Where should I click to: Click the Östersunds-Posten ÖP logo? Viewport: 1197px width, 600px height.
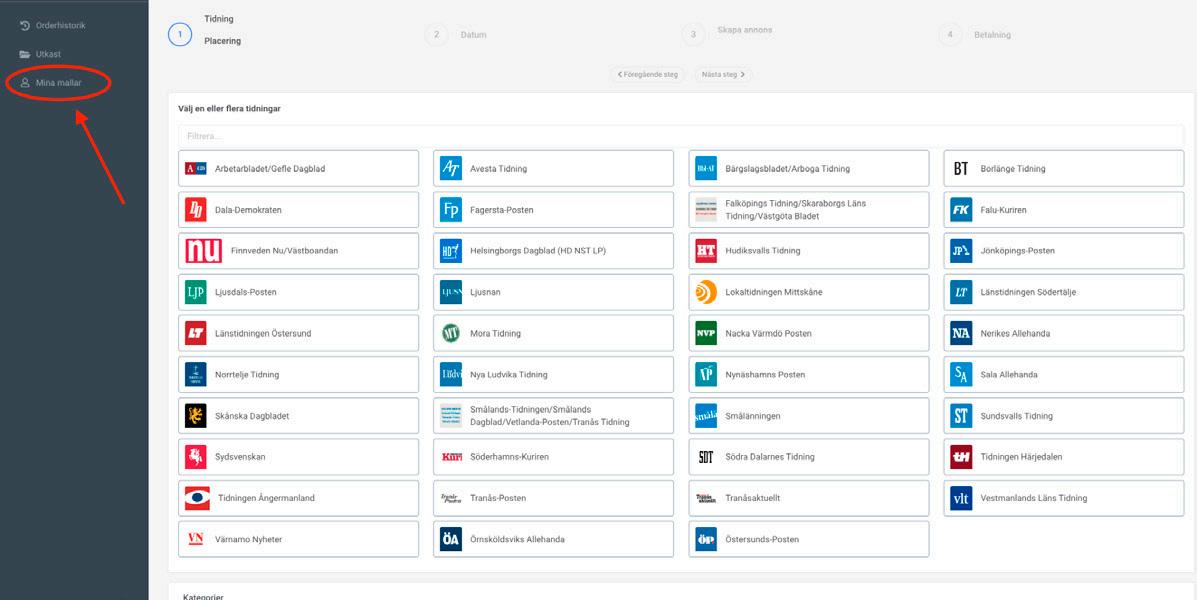[706, 539]
